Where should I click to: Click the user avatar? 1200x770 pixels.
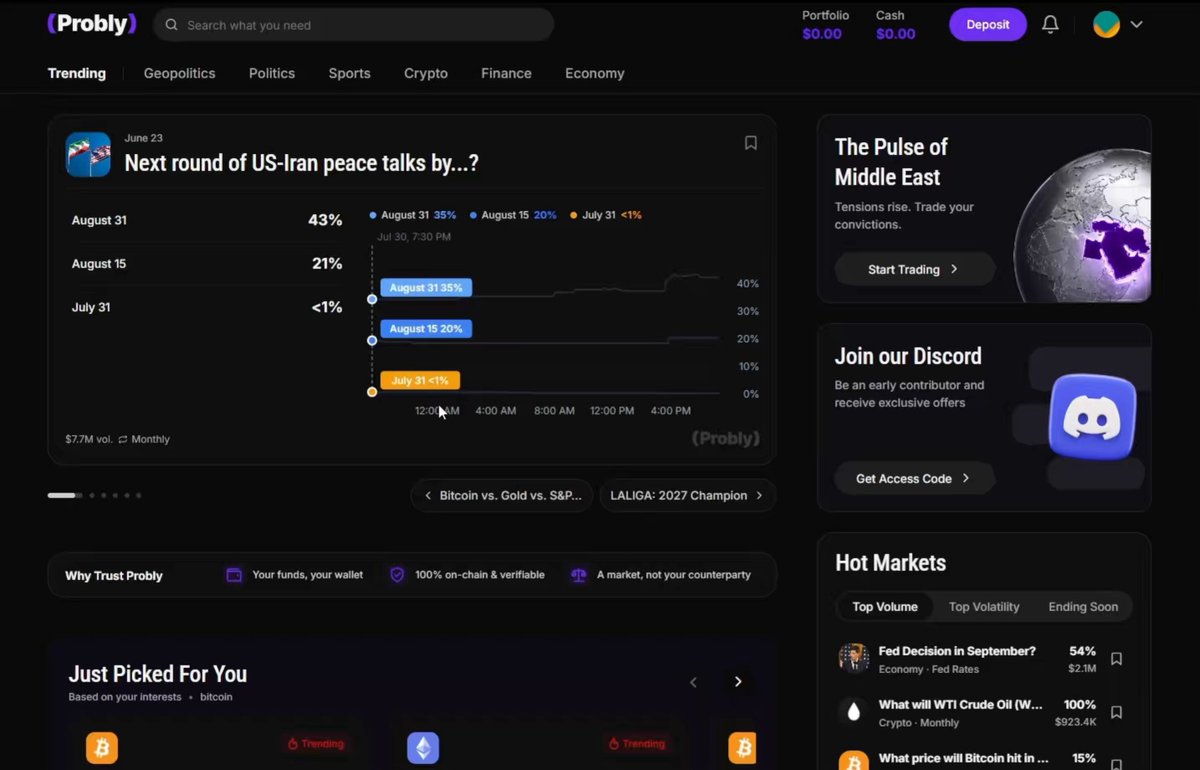1106,25
